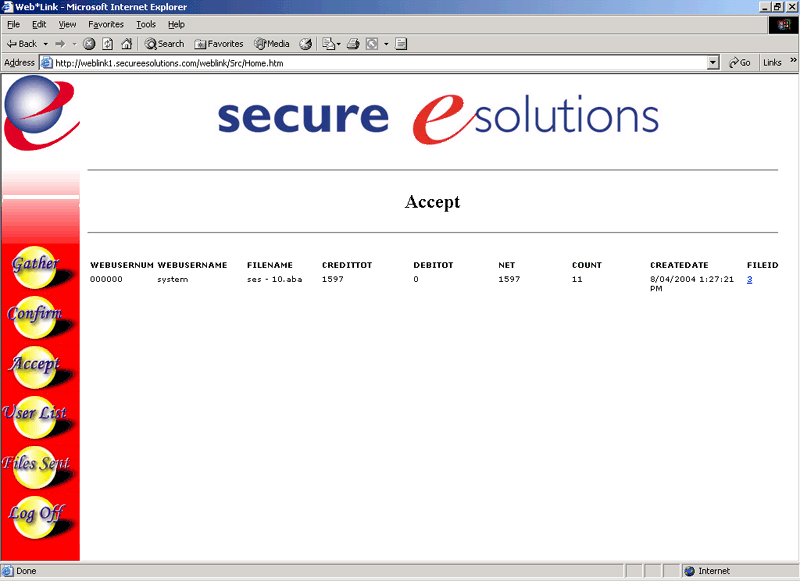
Task: Click the WEBUSERNAME column header
Action: [192, 265]
